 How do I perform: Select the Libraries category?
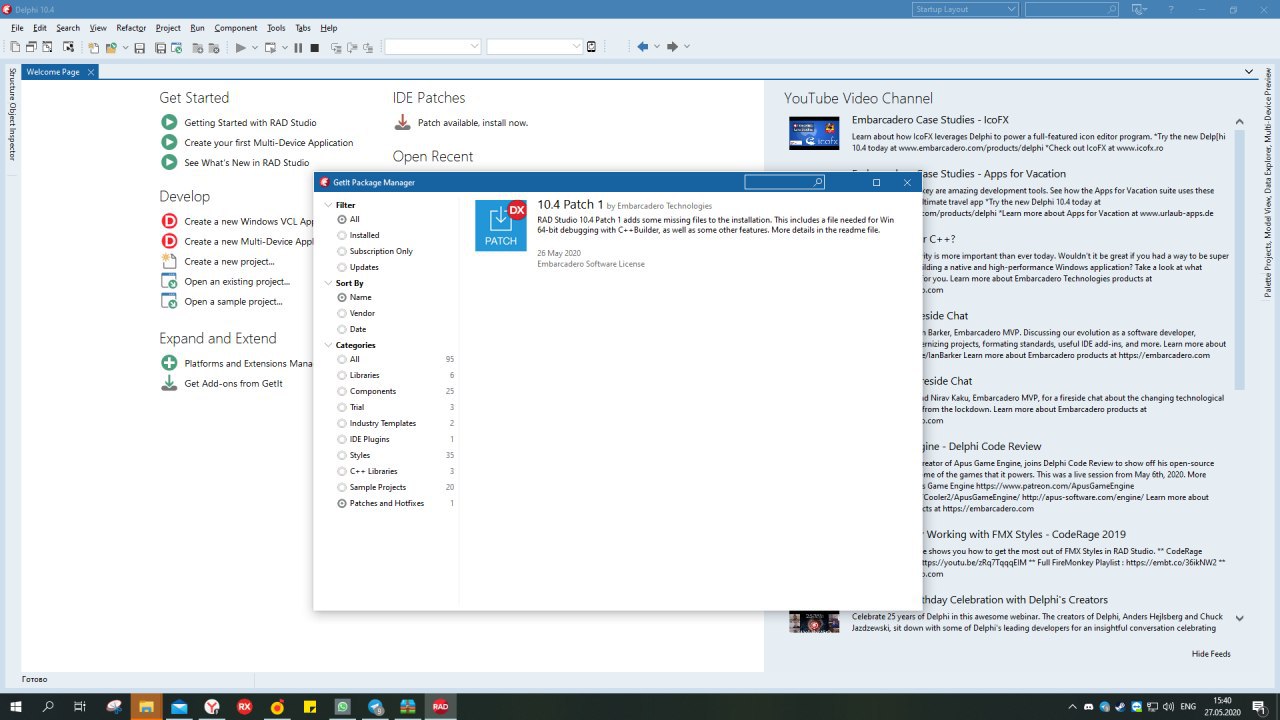(x=342, y=375)
